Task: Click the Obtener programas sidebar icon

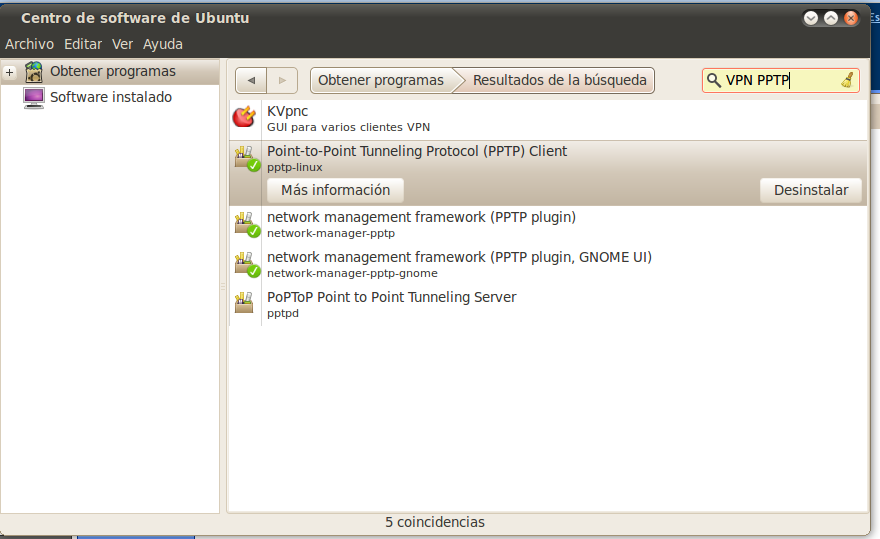Action: click(34, 72)
